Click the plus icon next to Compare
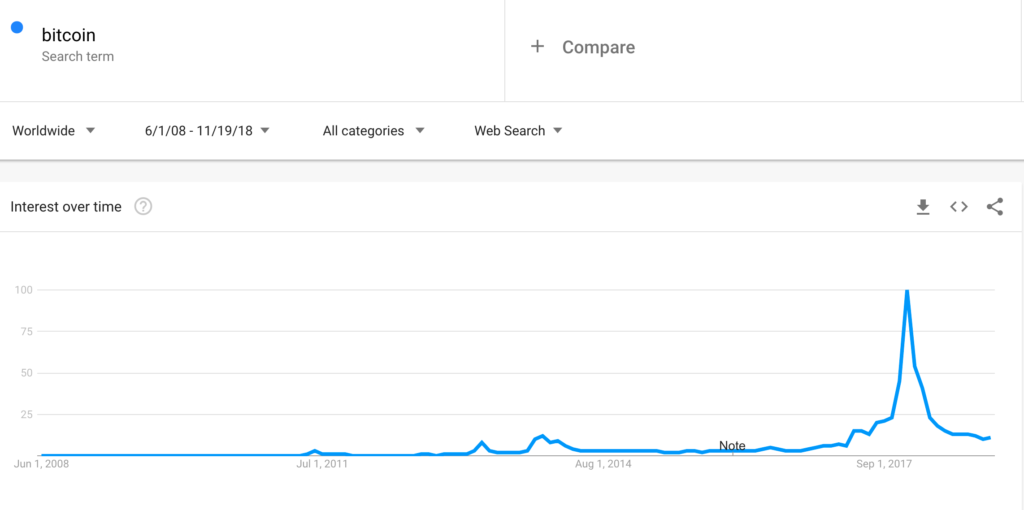This screenshot has height=510, width=1024. (537, 46)
